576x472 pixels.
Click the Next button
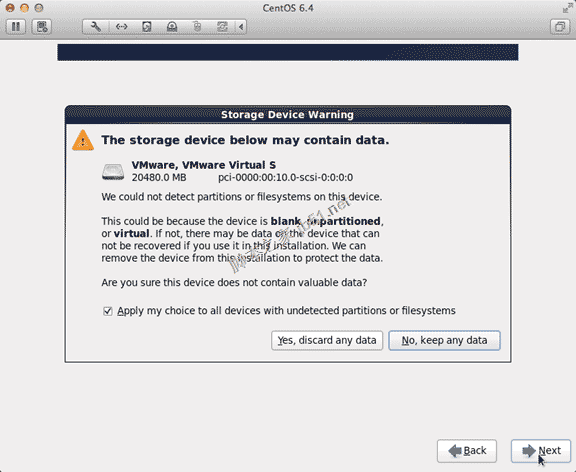point(541,451)
